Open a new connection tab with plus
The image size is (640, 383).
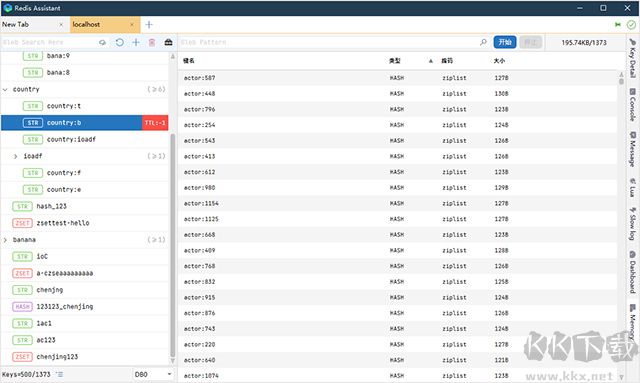click(x=149, y=24)
